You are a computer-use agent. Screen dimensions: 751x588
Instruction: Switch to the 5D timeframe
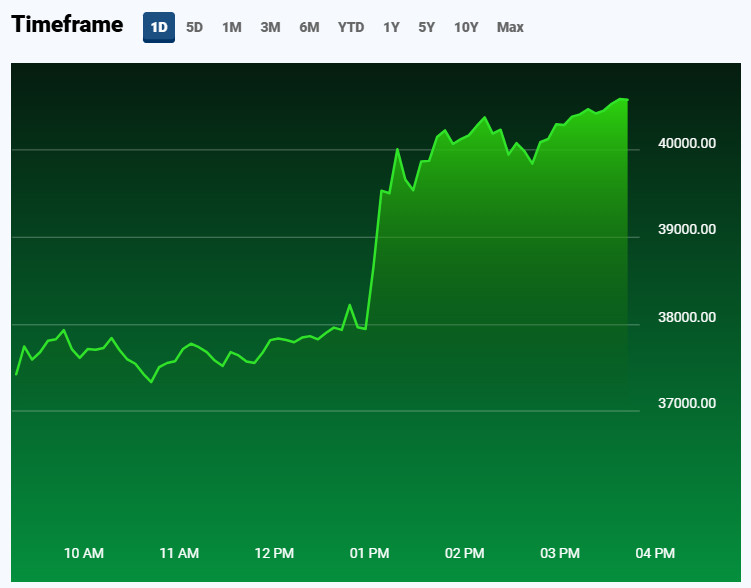click(194, 27)
